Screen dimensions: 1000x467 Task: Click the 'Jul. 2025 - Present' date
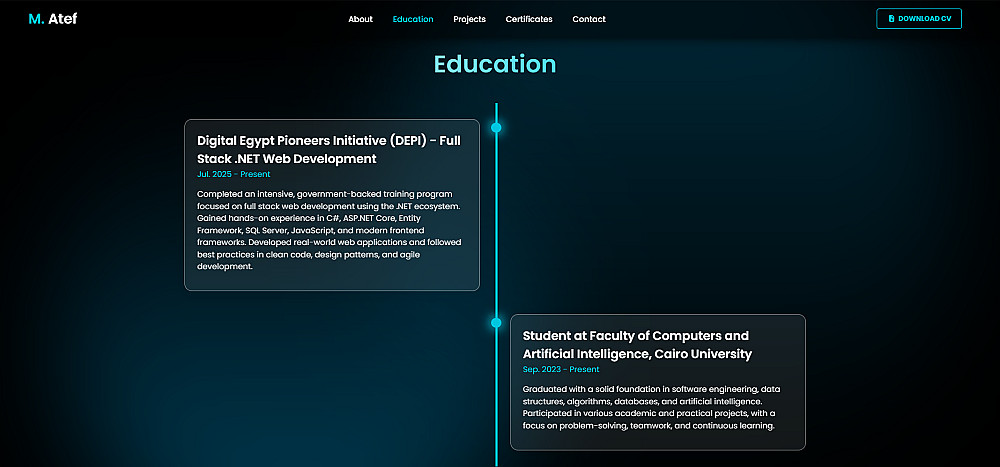tap(233, 174)
